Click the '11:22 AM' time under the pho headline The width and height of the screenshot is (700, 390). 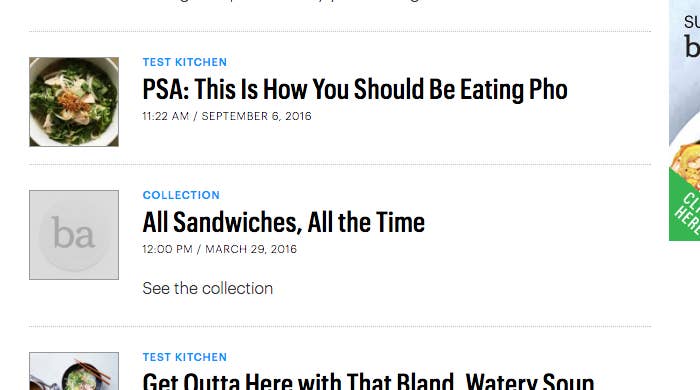pos(166,116)
